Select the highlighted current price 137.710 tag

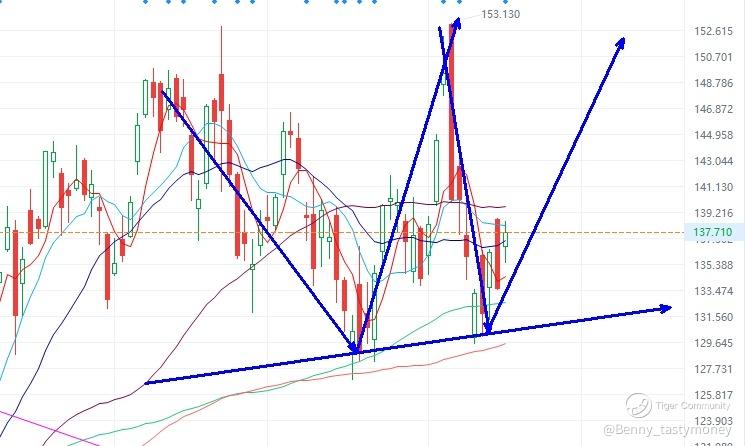(715, 232)
